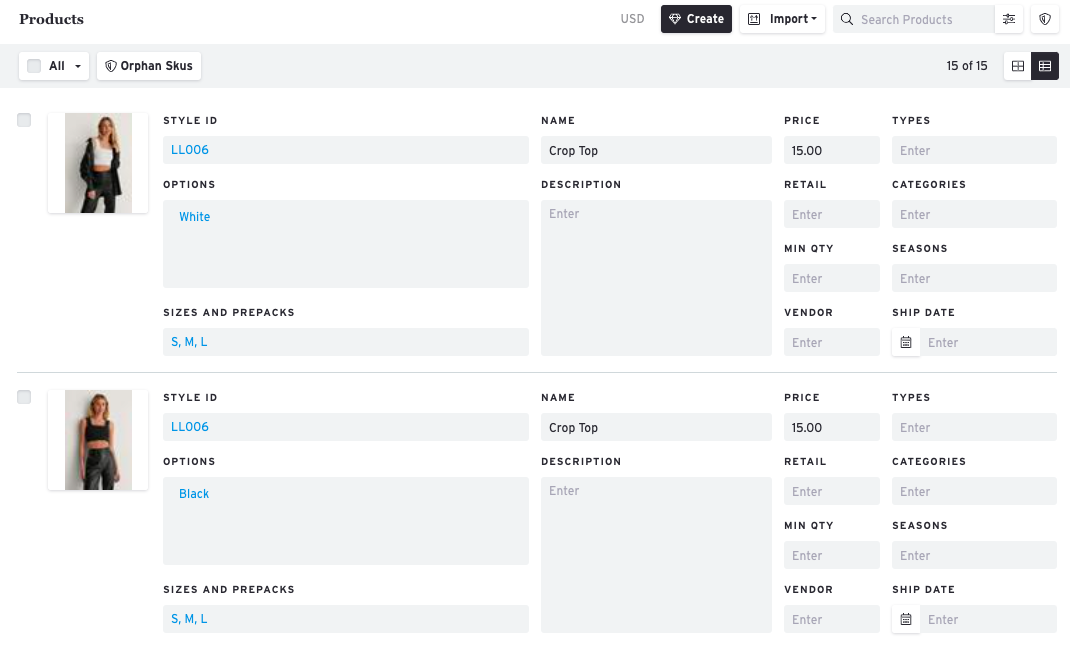Check the Black Crop Top row
1070x648 pixels.
point(24,397)
